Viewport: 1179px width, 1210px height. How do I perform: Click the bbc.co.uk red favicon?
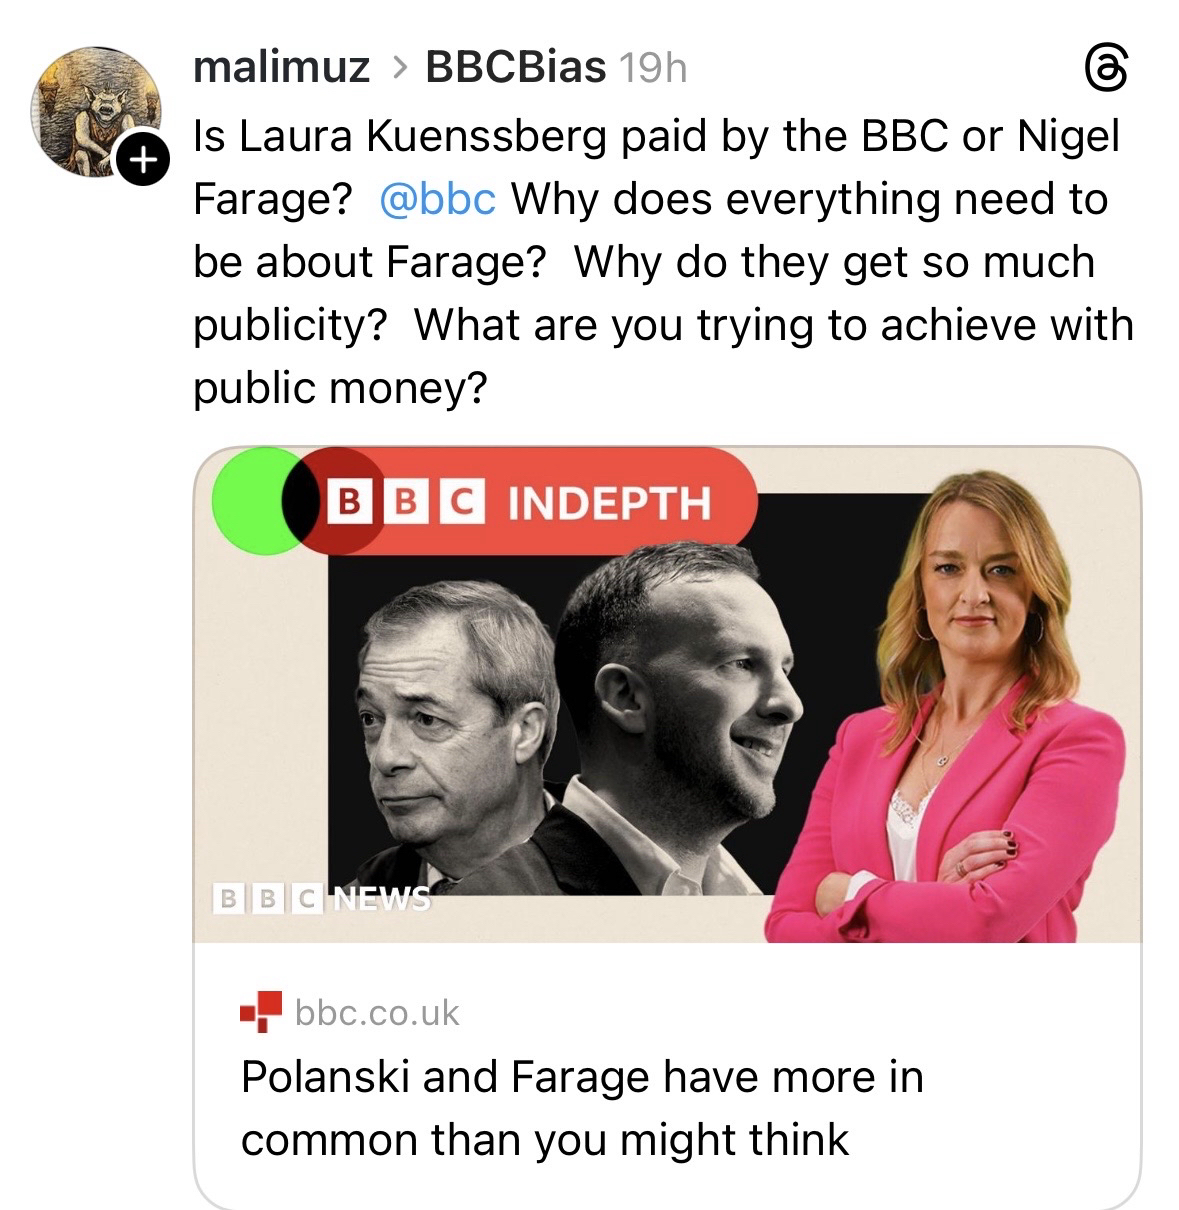pos(261,1011)
